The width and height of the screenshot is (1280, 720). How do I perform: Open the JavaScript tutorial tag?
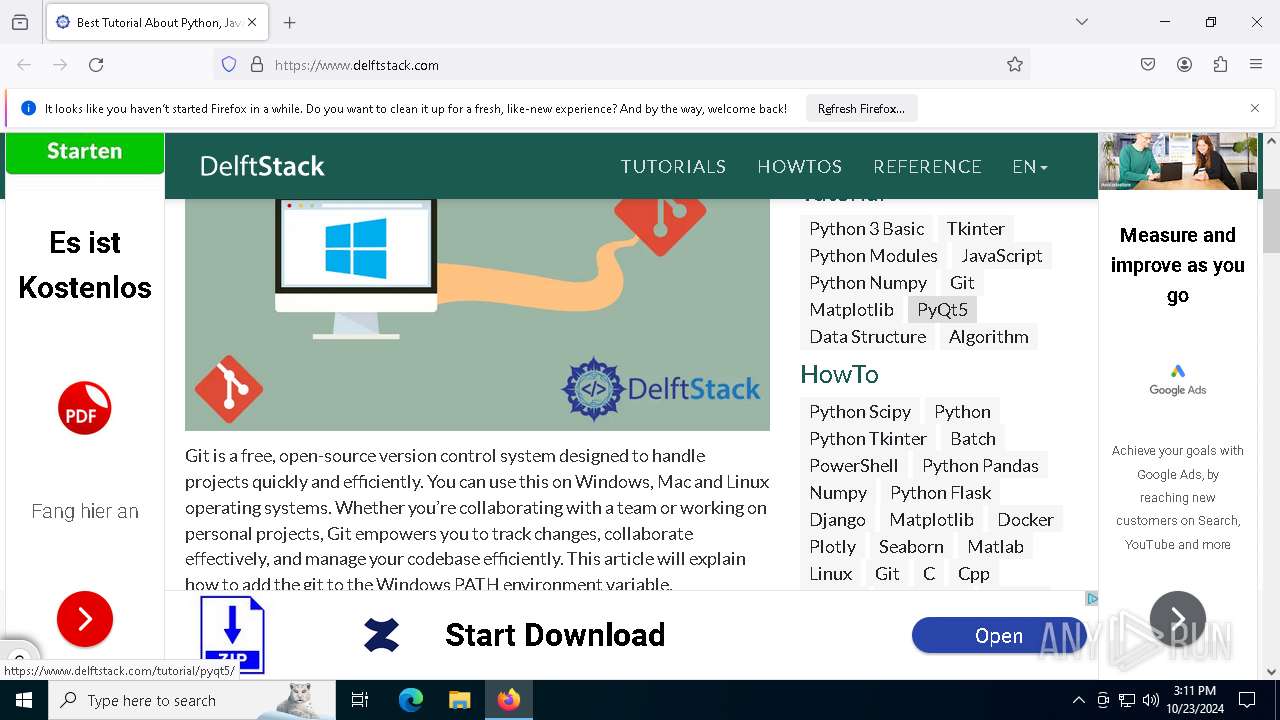(1002, 256)
